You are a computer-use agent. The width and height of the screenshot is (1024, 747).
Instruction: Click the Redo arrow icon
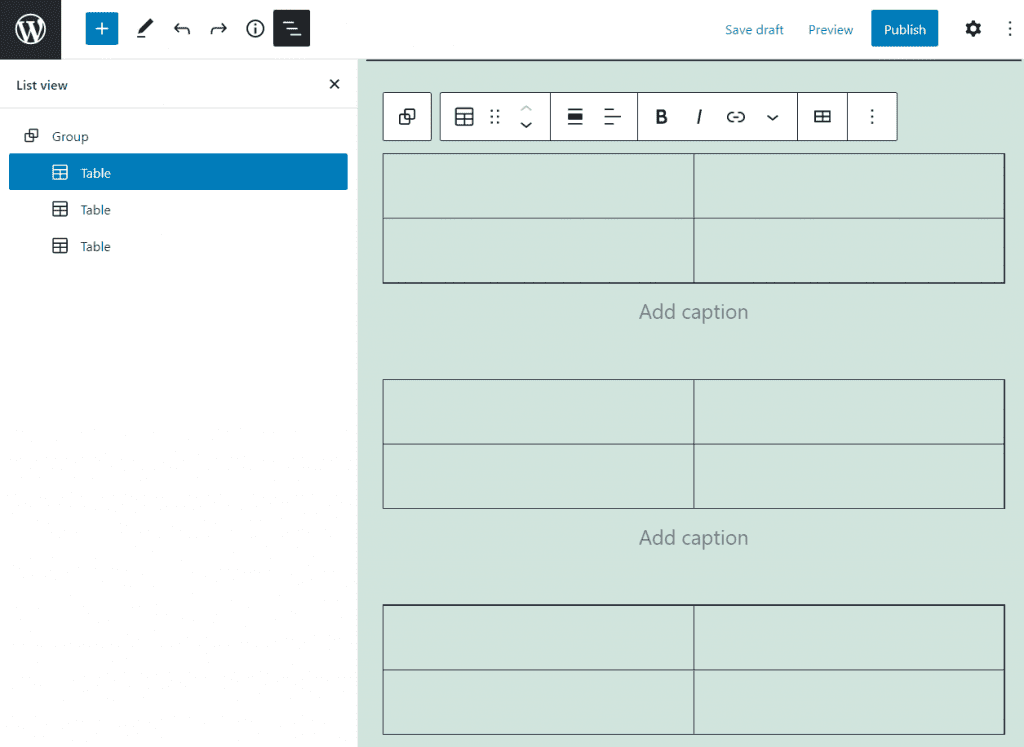click(x=218, y=28)
